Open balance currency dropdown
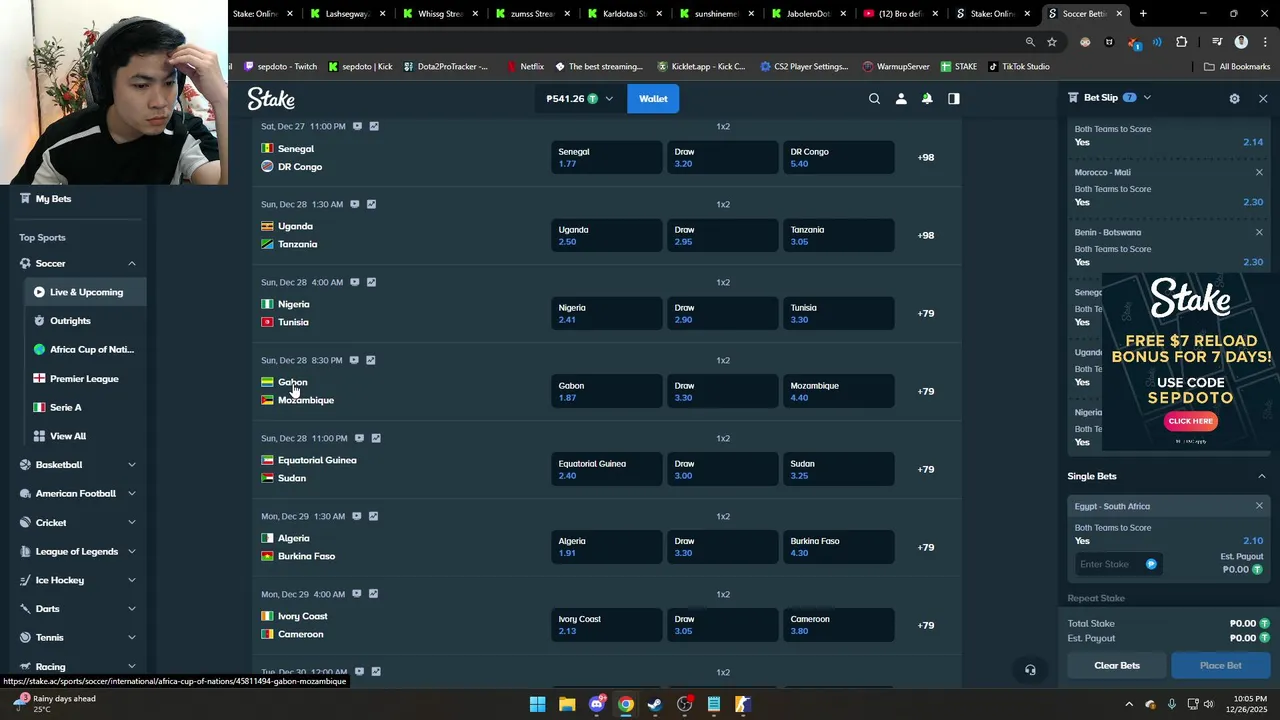 [x=579, y=99]
